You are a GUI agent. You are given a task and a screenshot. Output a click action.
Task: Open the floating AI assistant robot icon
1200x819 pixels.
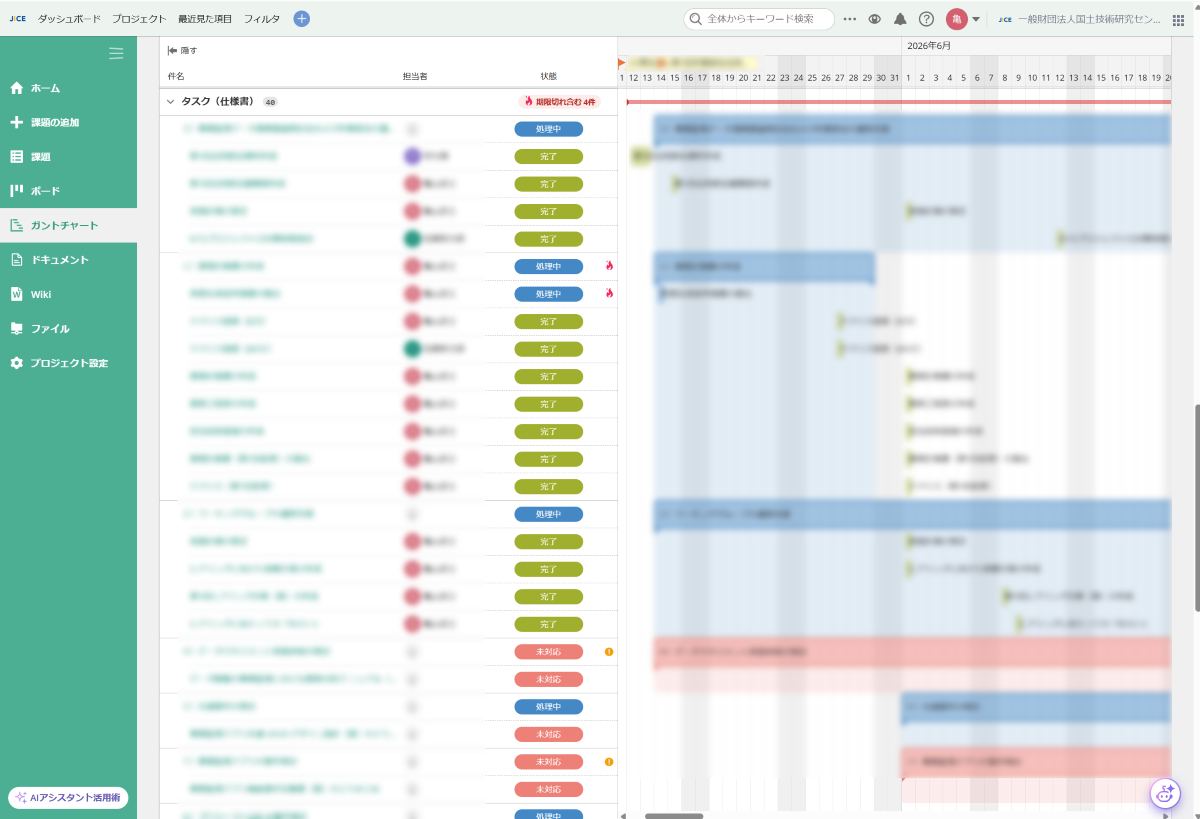point(1165,794)
